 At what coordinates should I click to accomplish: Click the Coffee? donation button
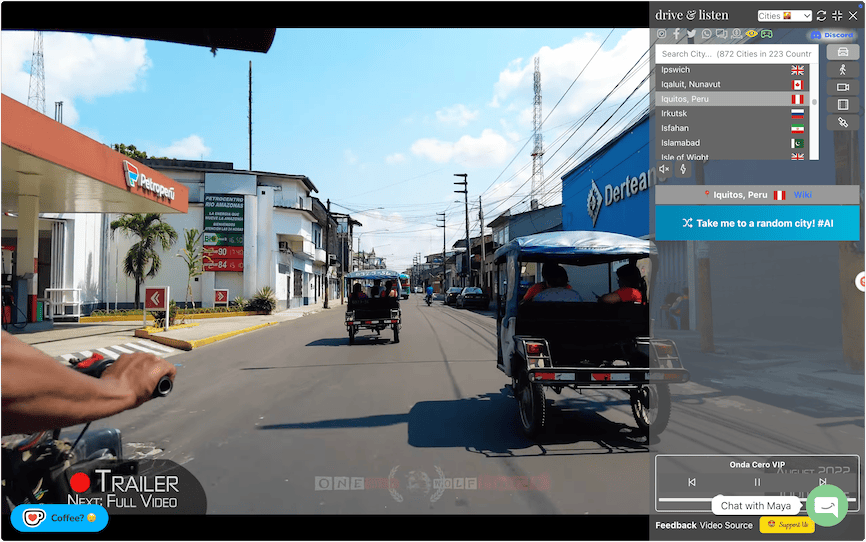[x=60, y=518]
